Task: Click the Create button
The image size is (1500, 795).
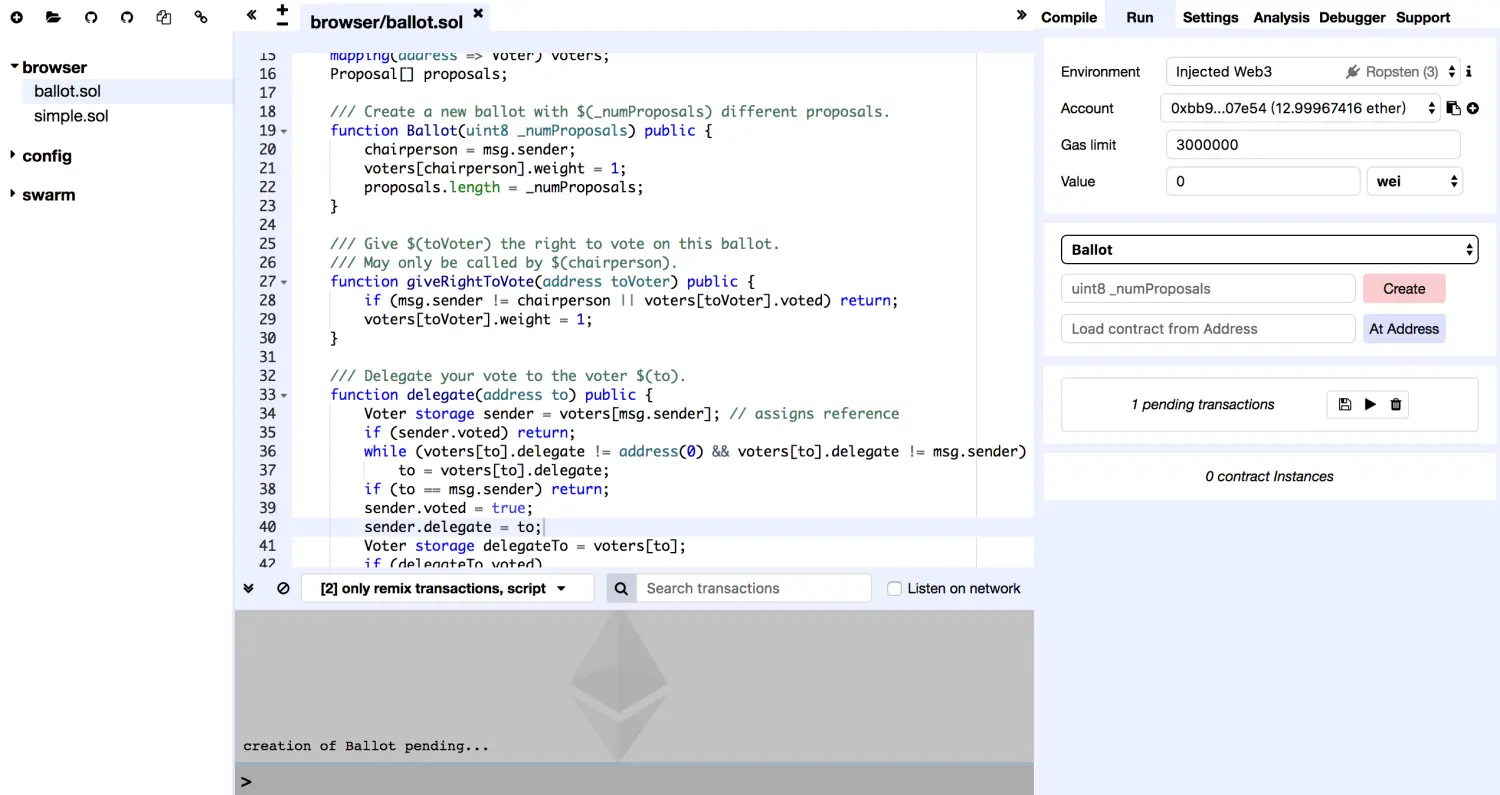Action: pos(1404,288)
